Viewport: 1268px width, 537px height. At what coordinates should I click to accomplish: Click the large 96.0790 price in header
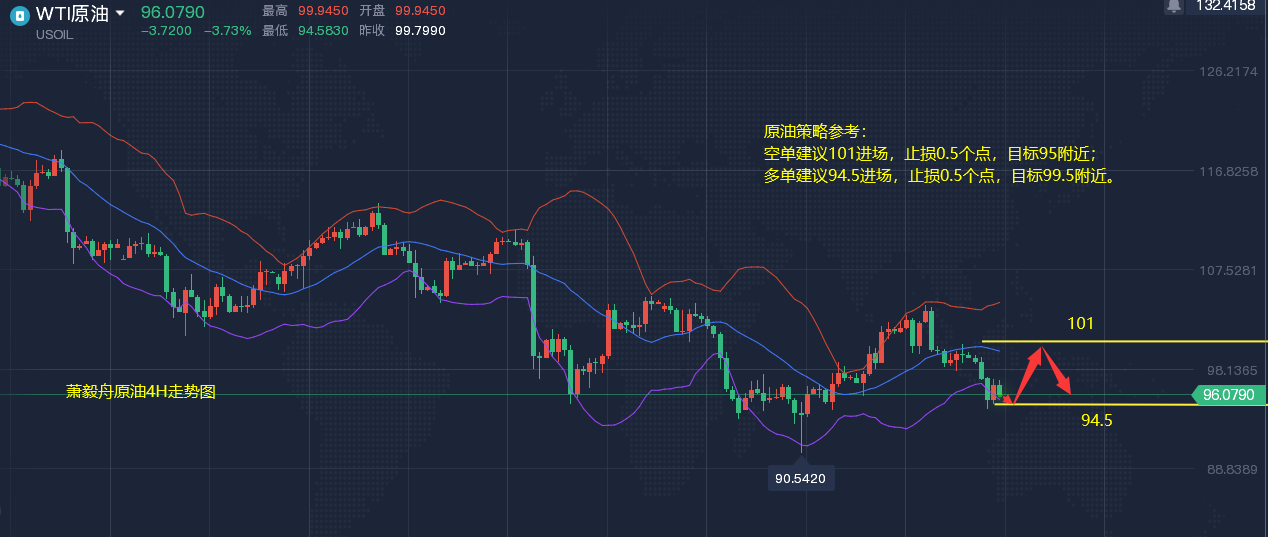click(x=172, y=12)
